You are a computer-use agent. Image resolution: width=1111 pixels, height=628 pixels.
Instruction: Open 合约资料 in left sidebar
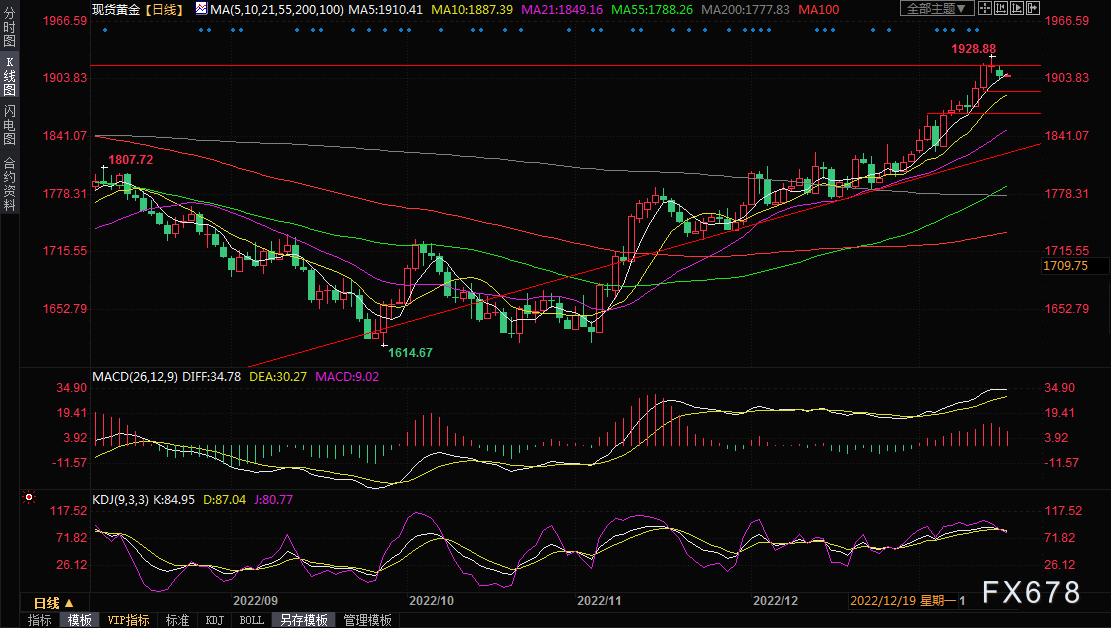click(9, 183)
